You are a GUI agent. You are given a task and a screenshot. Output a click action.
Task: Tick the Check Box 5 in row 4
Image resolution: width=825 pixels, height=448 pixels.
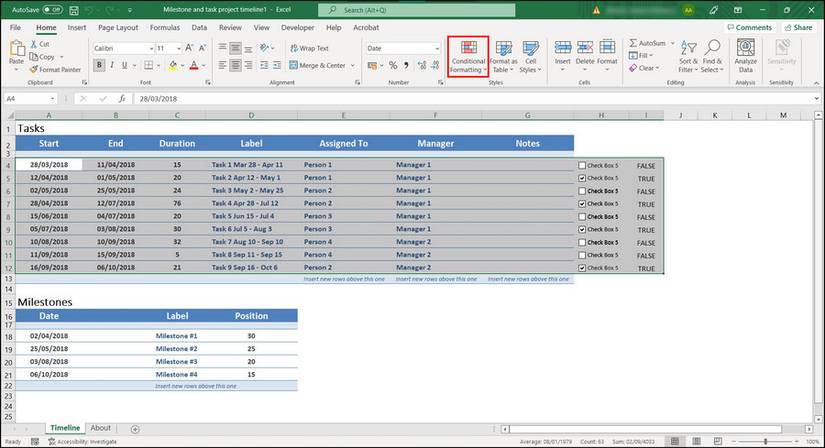point(583,165)
